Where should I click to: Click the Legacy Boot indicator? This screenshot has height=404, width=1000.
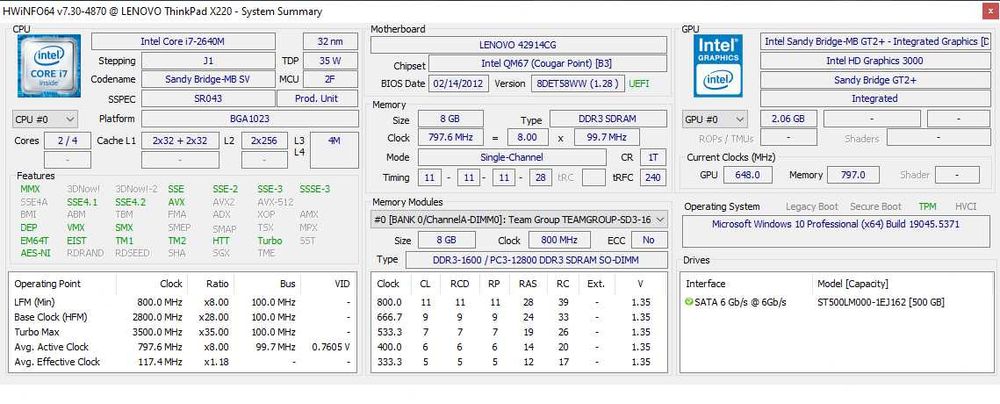(812, 206)
